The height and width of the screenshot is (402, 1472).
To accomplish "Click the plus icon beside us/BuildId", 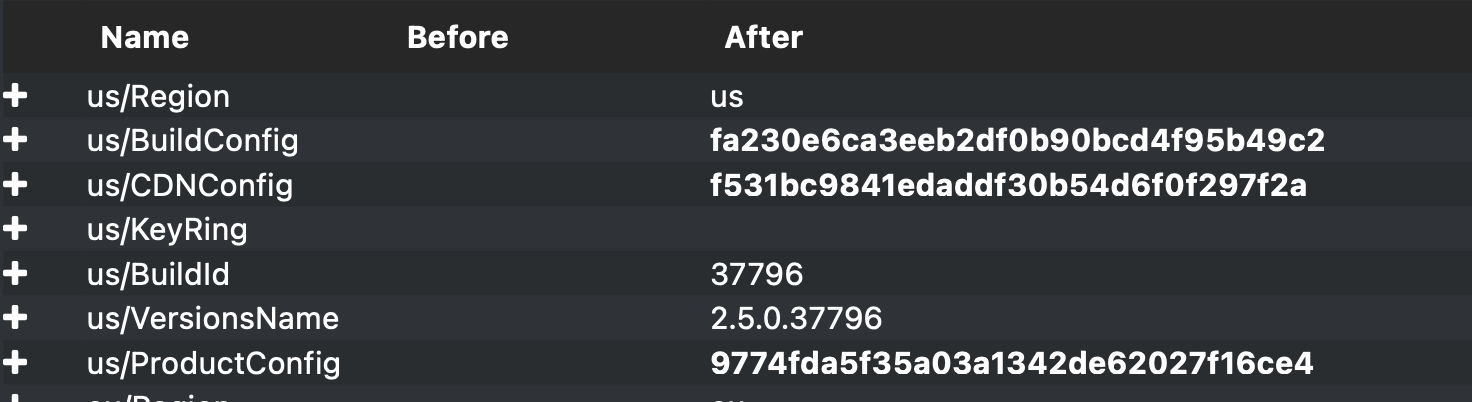I will [15, 274].
